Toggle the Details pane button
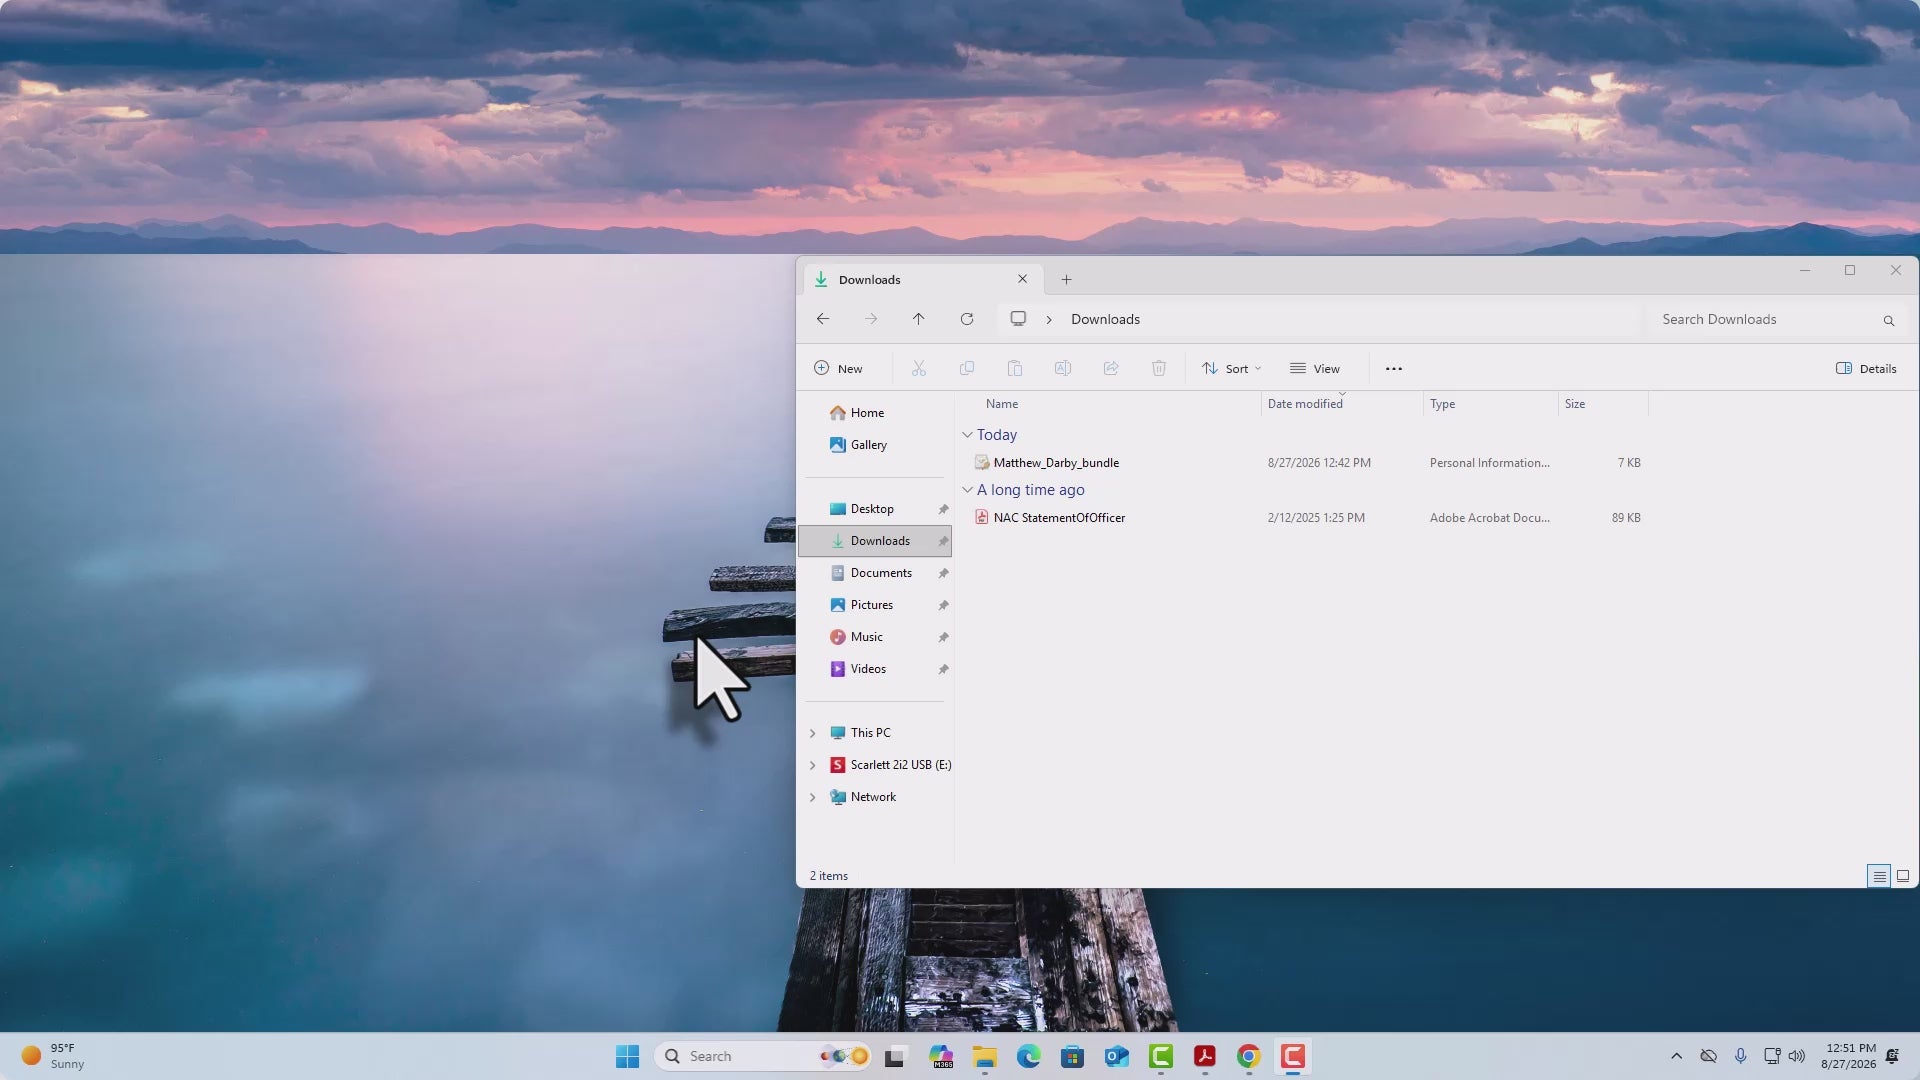1920x1080 pixels. pos(1866,369)
